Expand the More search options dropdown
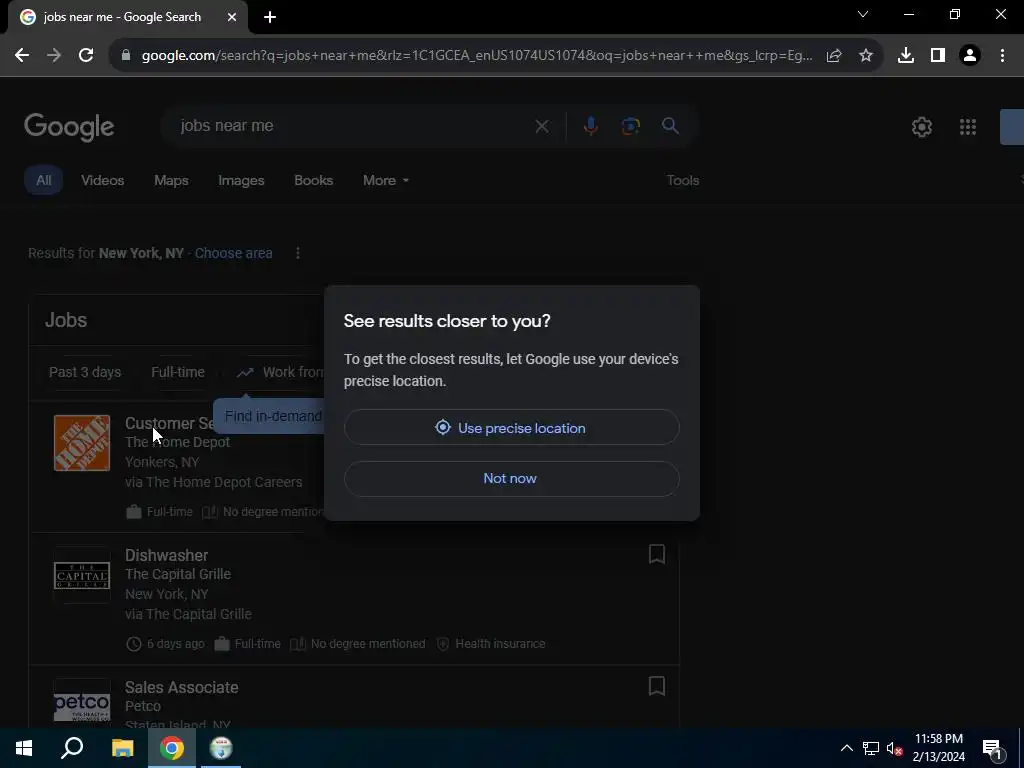The height and width of the screenshot is (768, 1024). coord(386,180)
